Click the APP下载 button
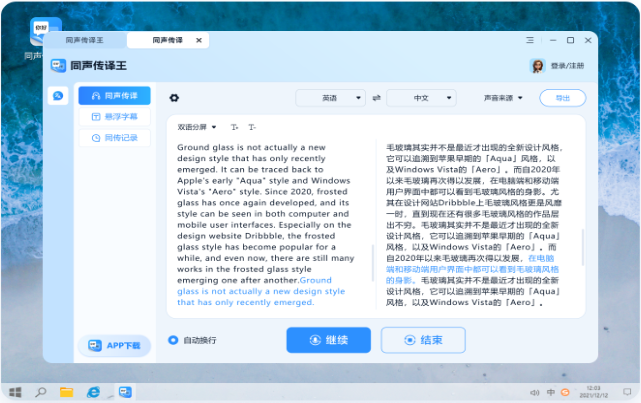The height and width of the screenshot is (403, 641). 114,346
